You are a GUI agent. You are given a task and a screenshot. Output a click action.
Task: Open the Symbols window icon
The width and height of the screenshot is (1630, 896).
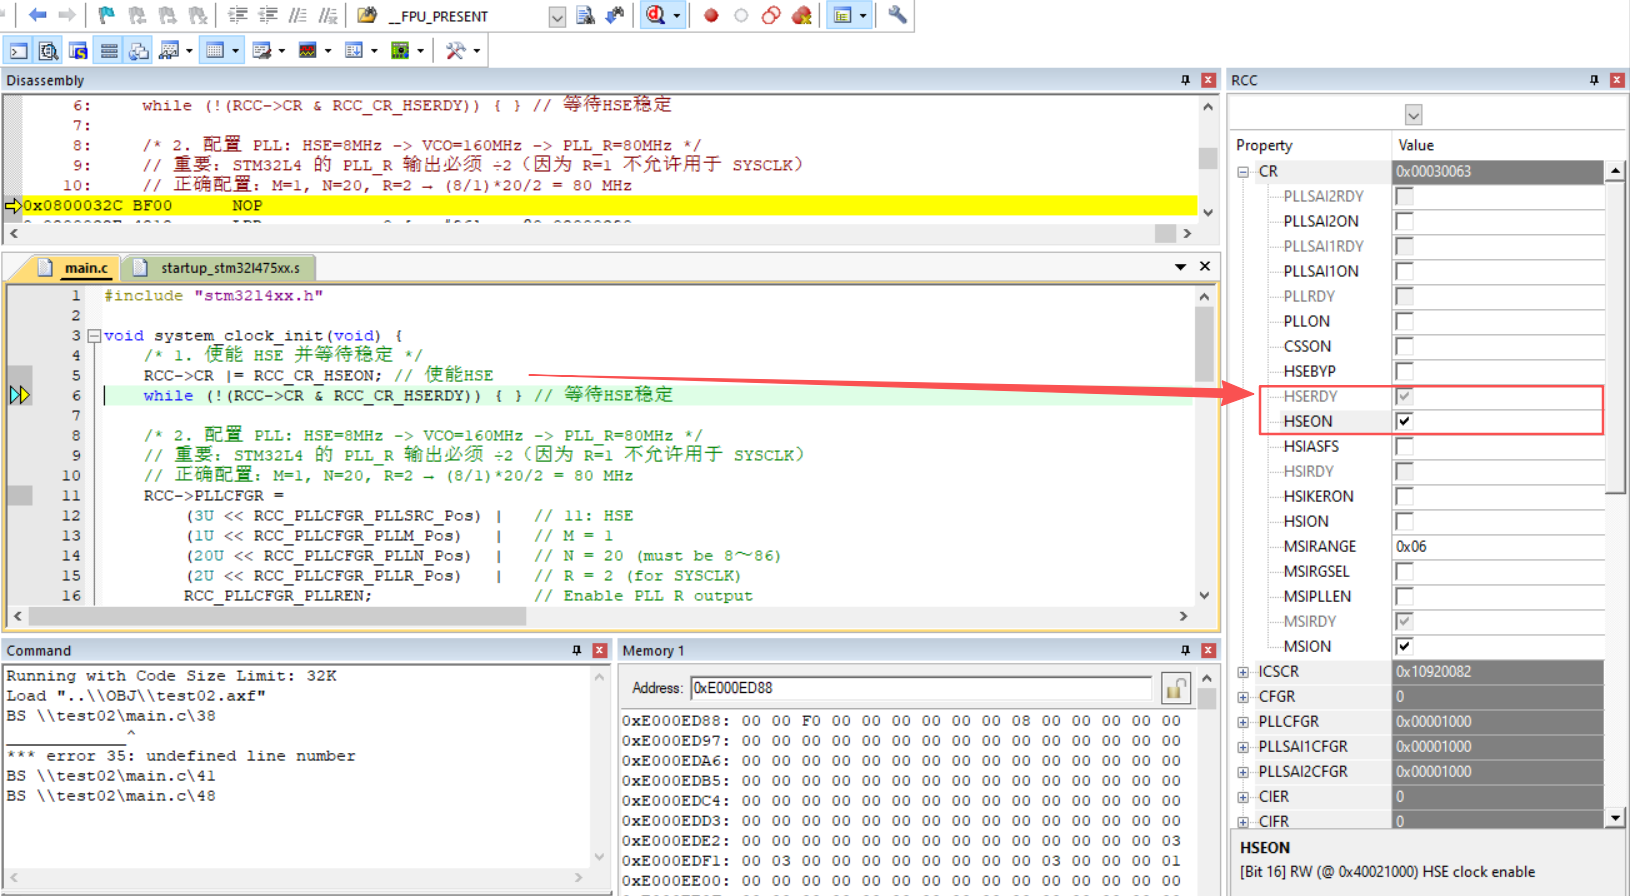click(x=78, y=50)
